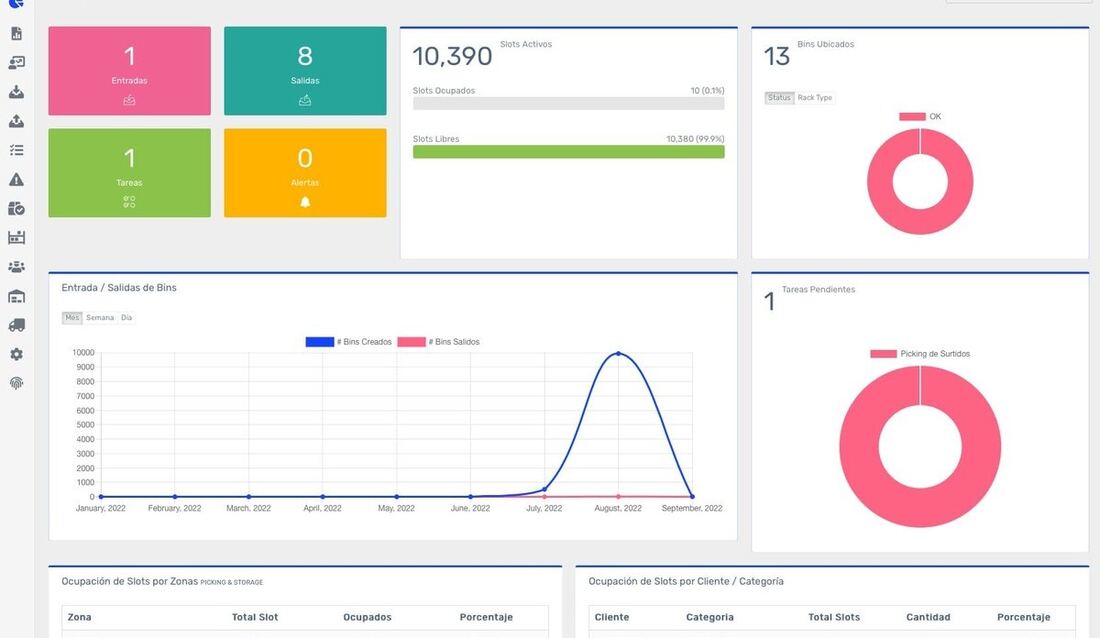Click the Slots Ocupados progress bar
1100x638 pixels.
pyautogui.click(x=568, y=103)
